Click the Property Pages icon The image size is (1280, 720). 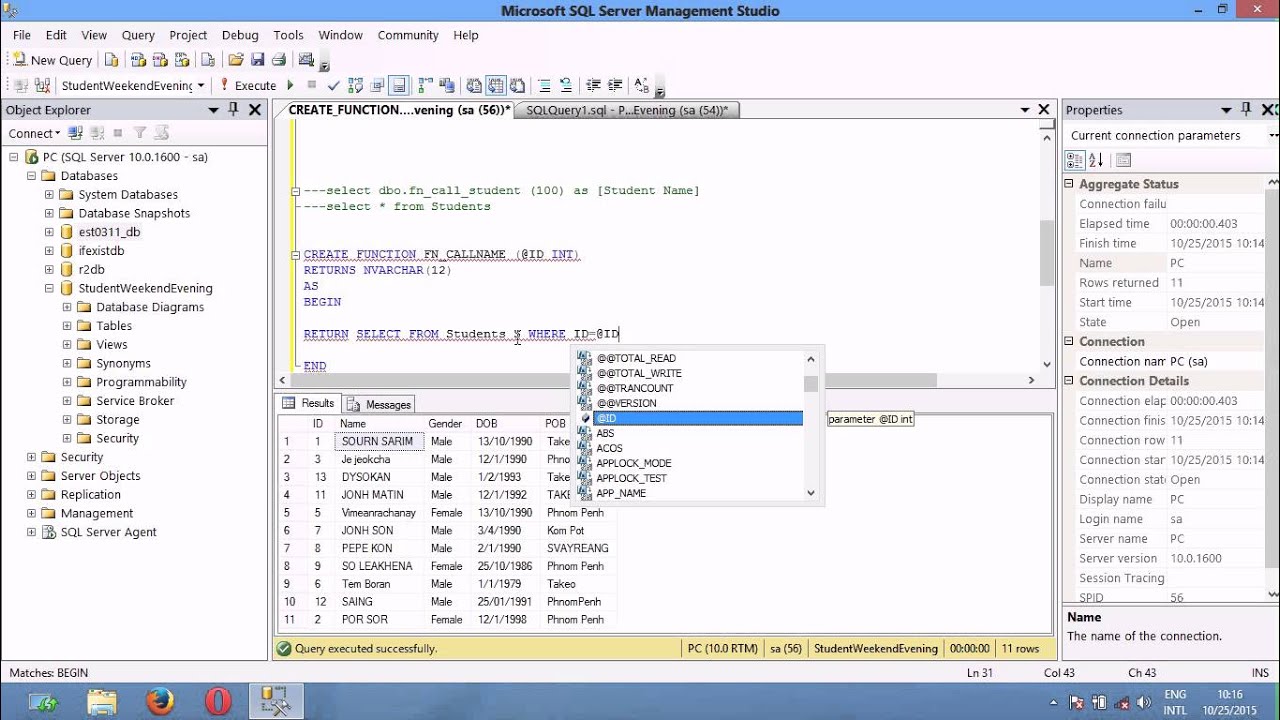click(1123, 160)
